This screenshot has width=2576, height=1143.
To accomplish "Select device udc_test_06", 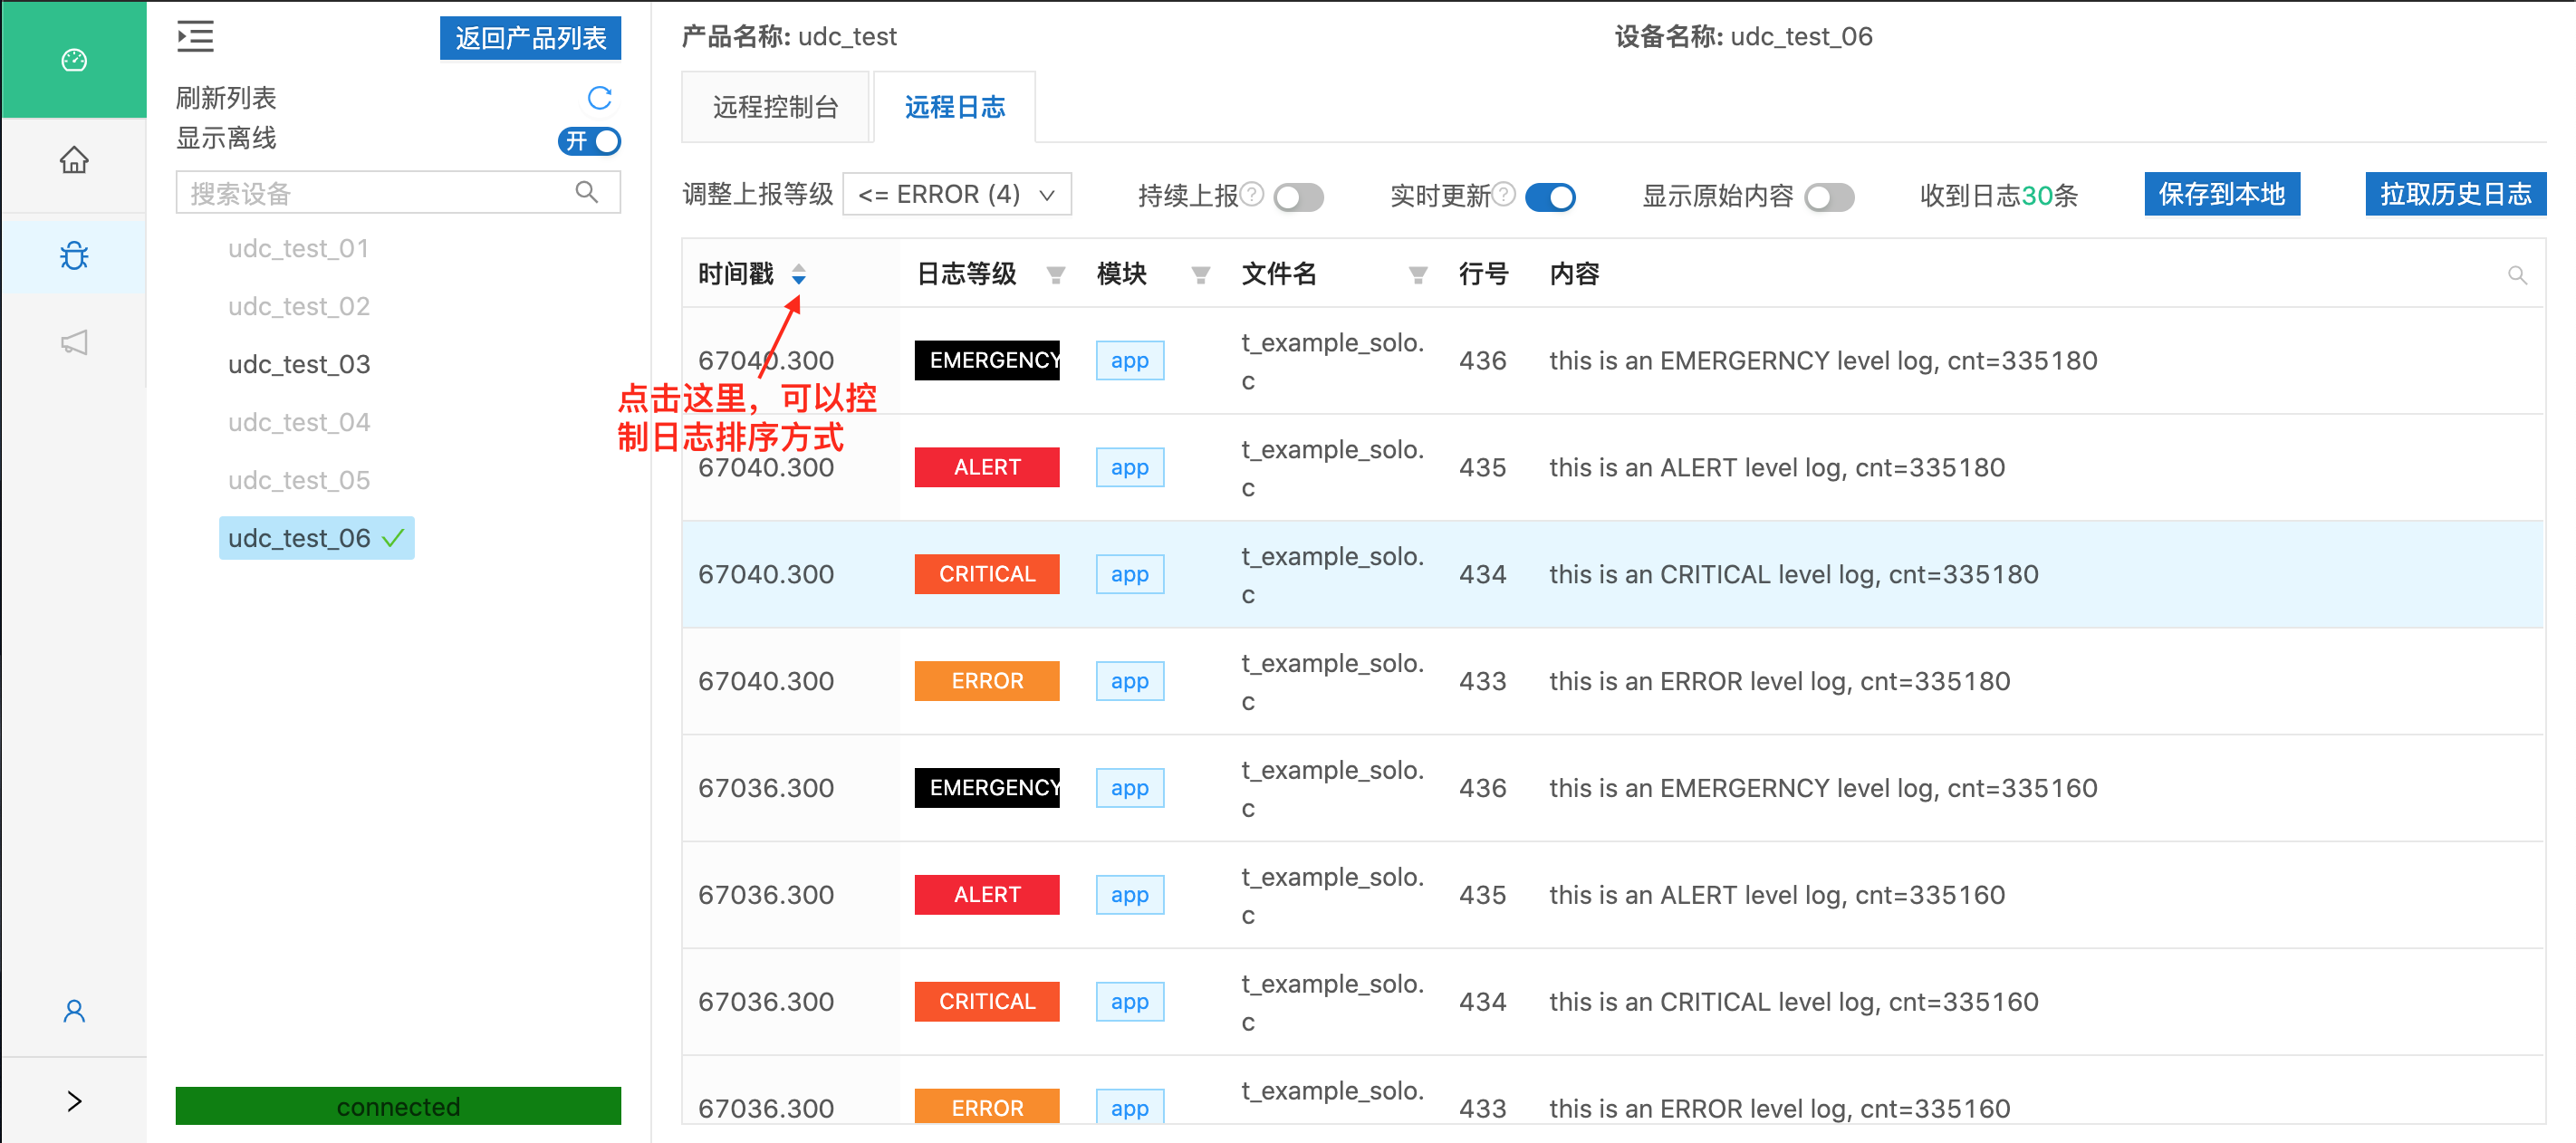I will pos(316,538).
